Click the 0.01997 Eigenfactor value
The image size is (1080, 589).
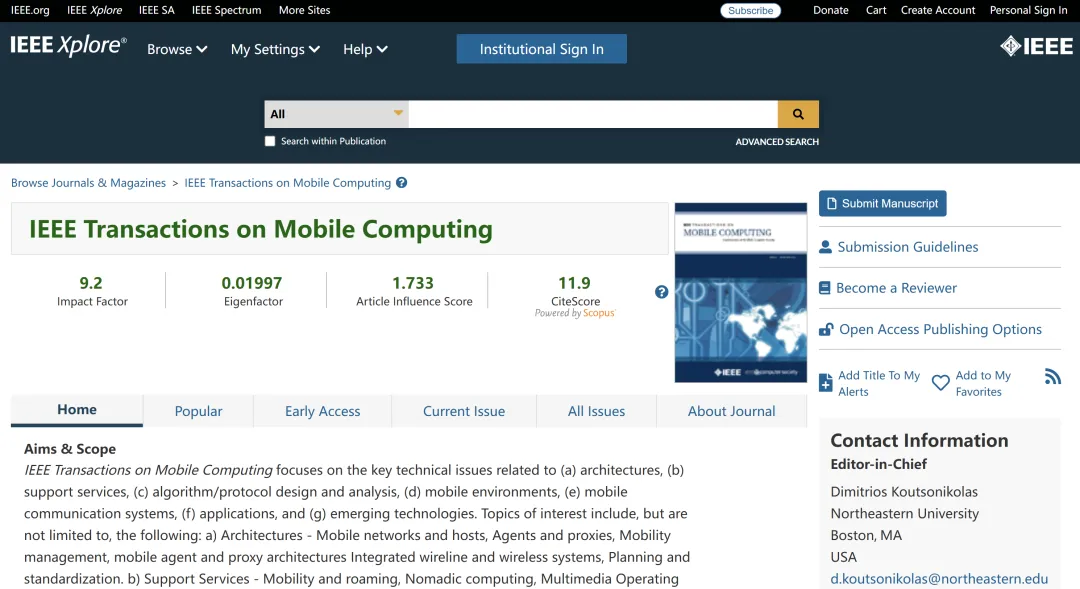coord(251,283)
